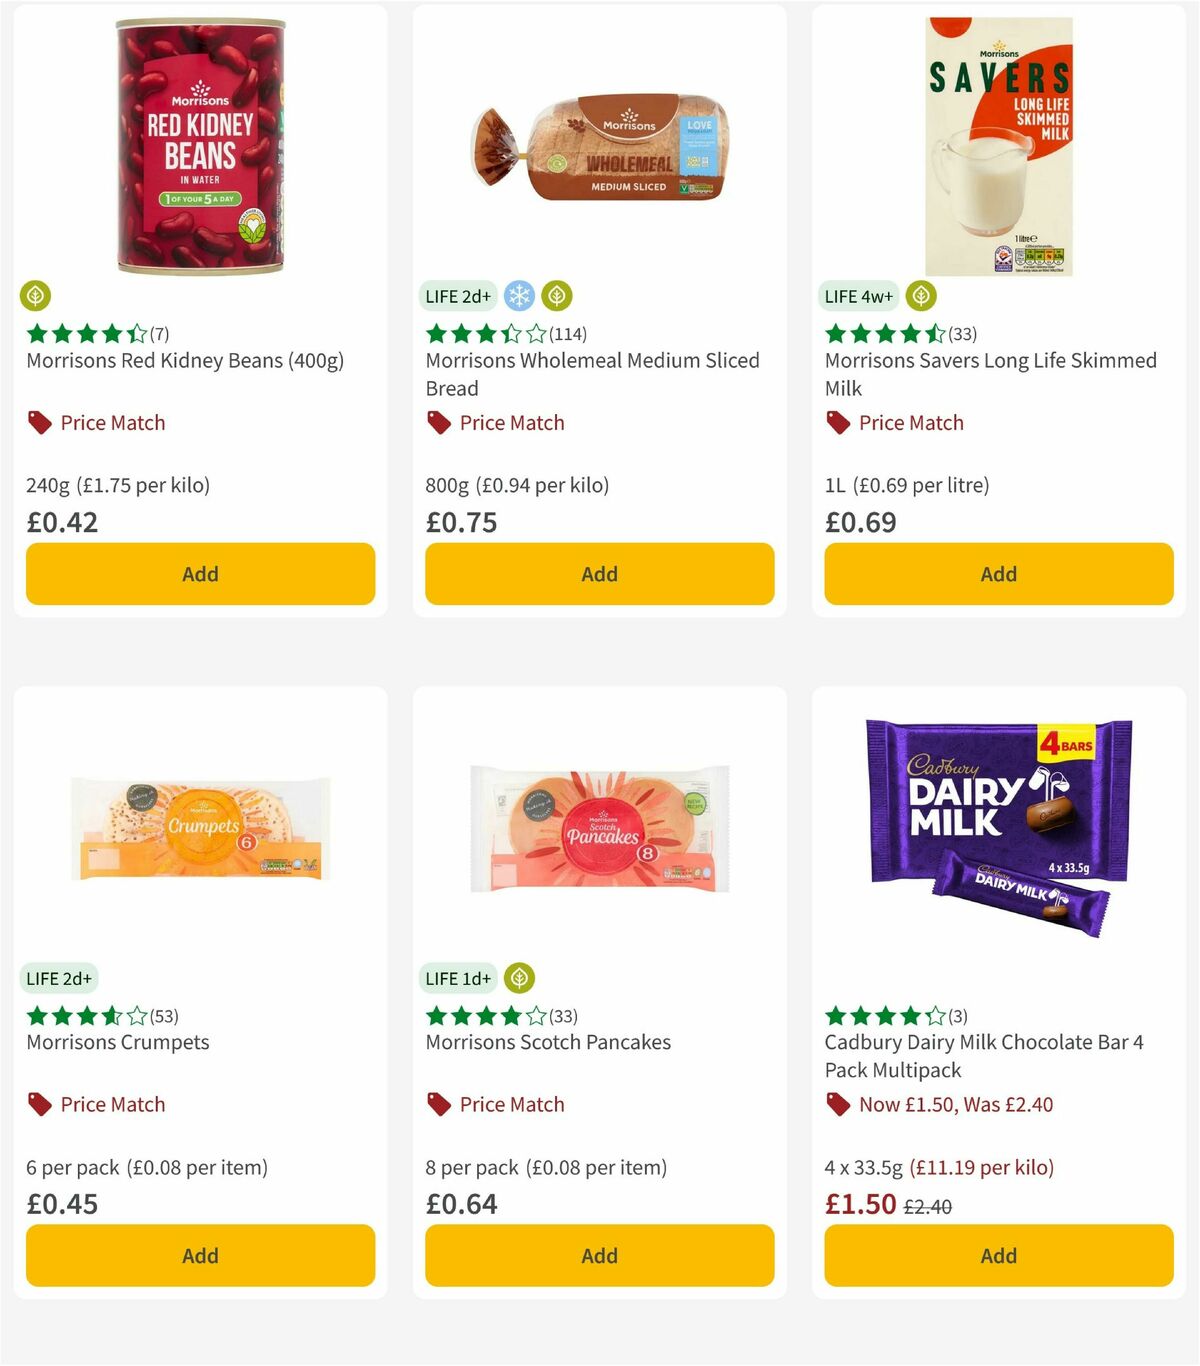The width and height of the screenshot is (1200, 1366).
Task: Click the Price Match tag icon under Kidney Beans
Action: tap(38, 423)
